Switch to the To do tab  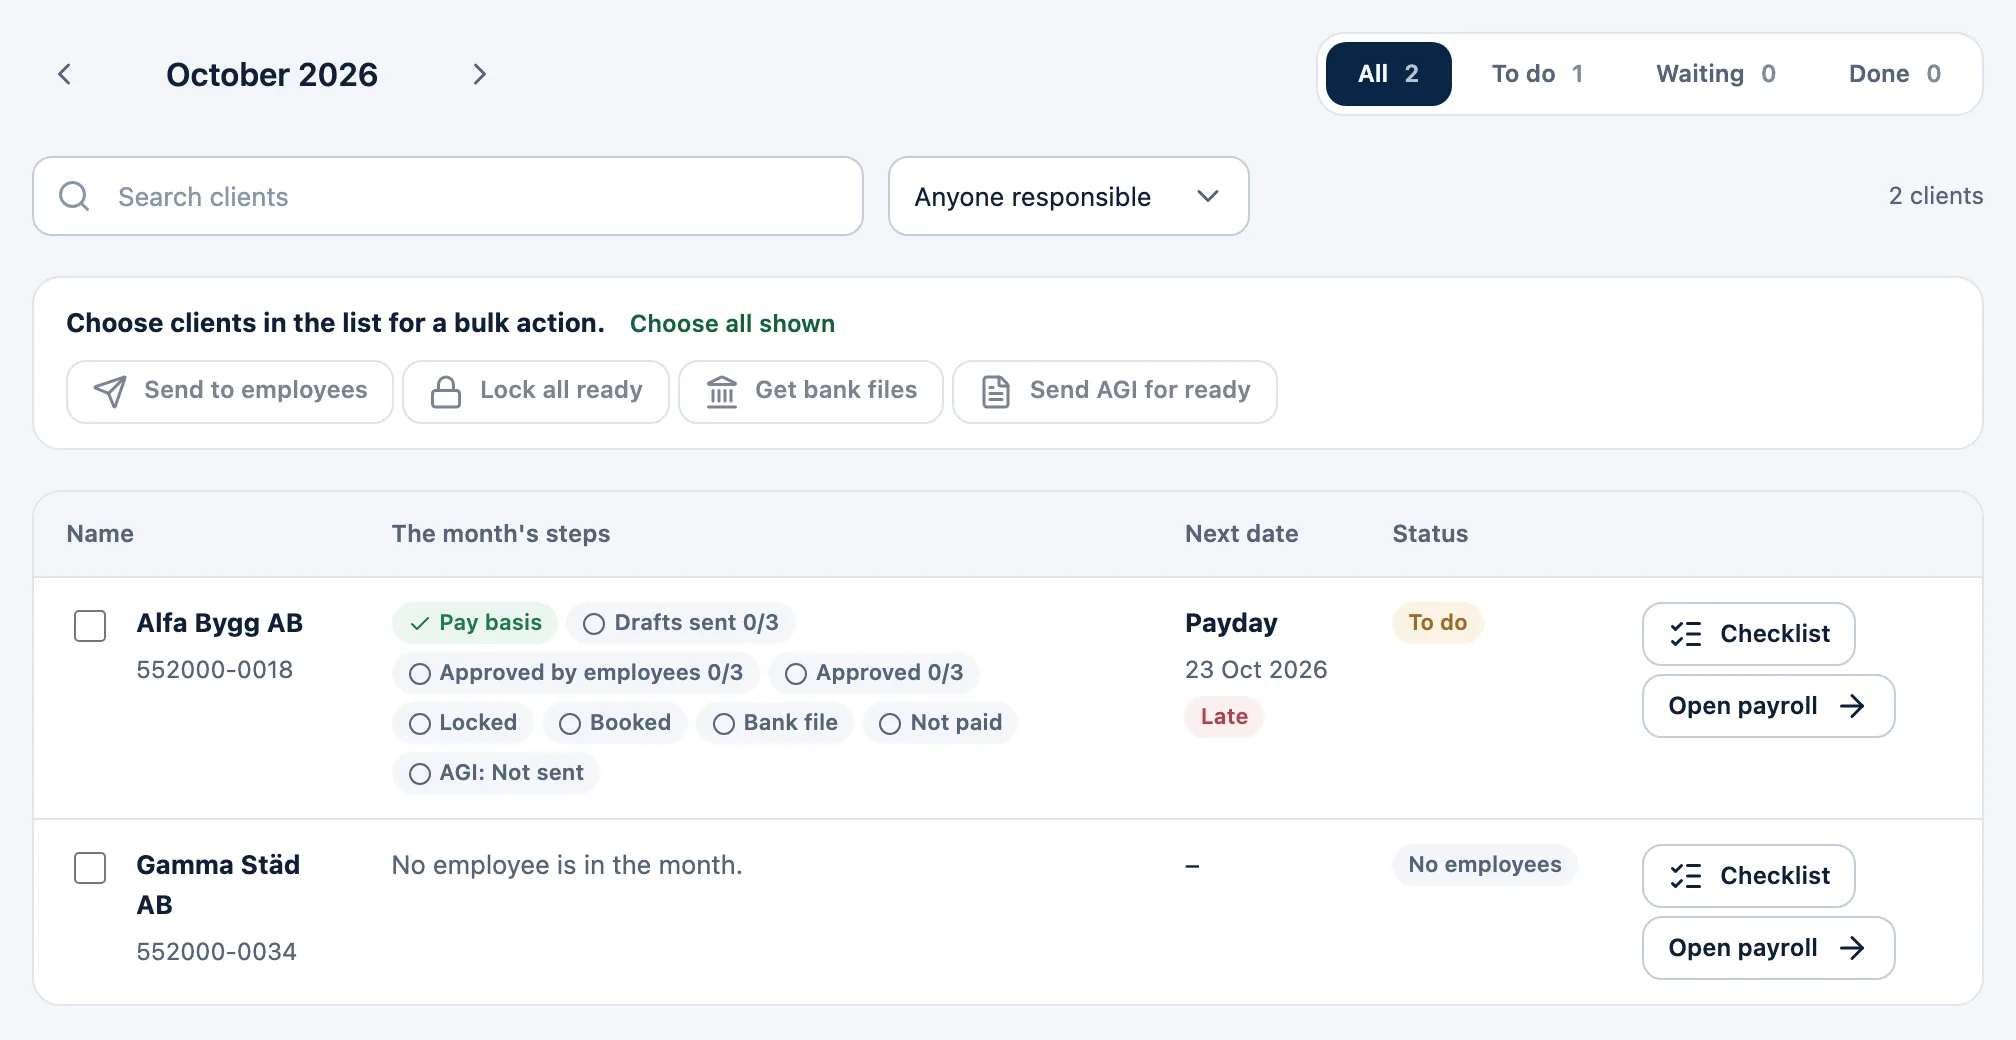[x=1537, y=74]
